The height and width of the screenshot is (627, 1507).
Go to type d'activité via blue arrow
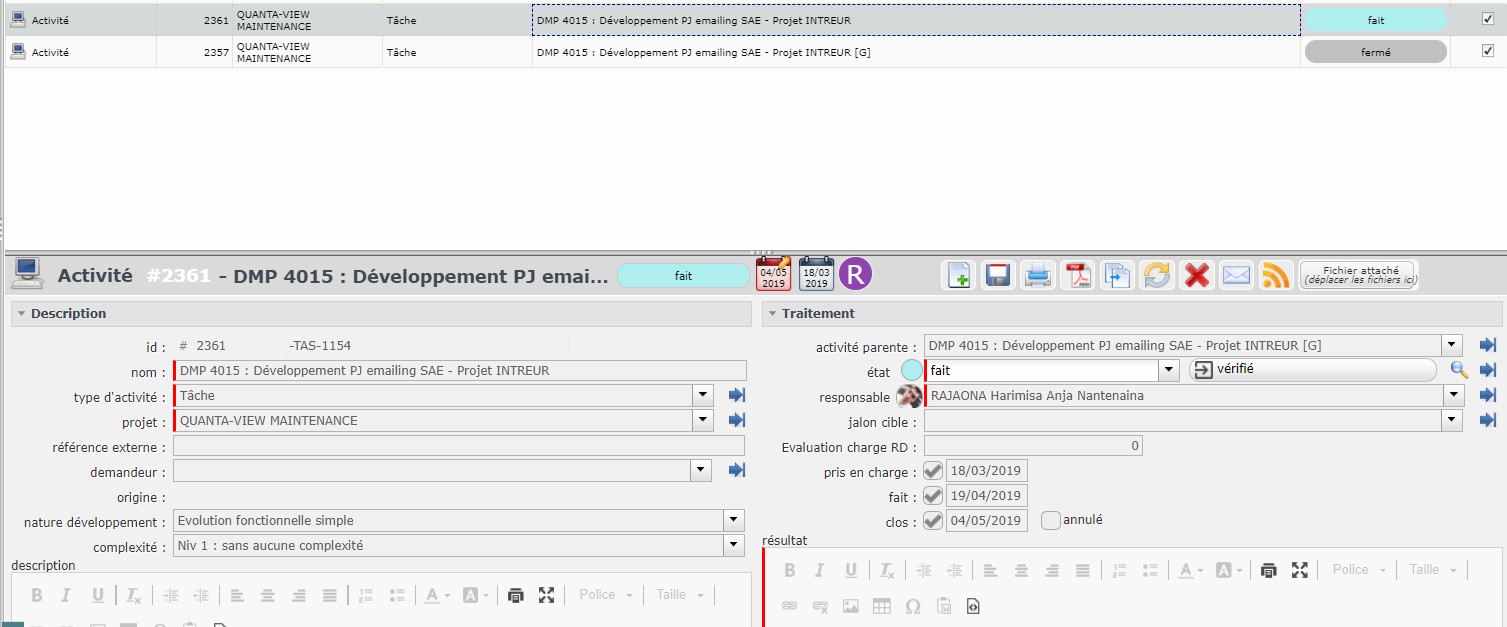pyautogui.click(x=737, y=396)
